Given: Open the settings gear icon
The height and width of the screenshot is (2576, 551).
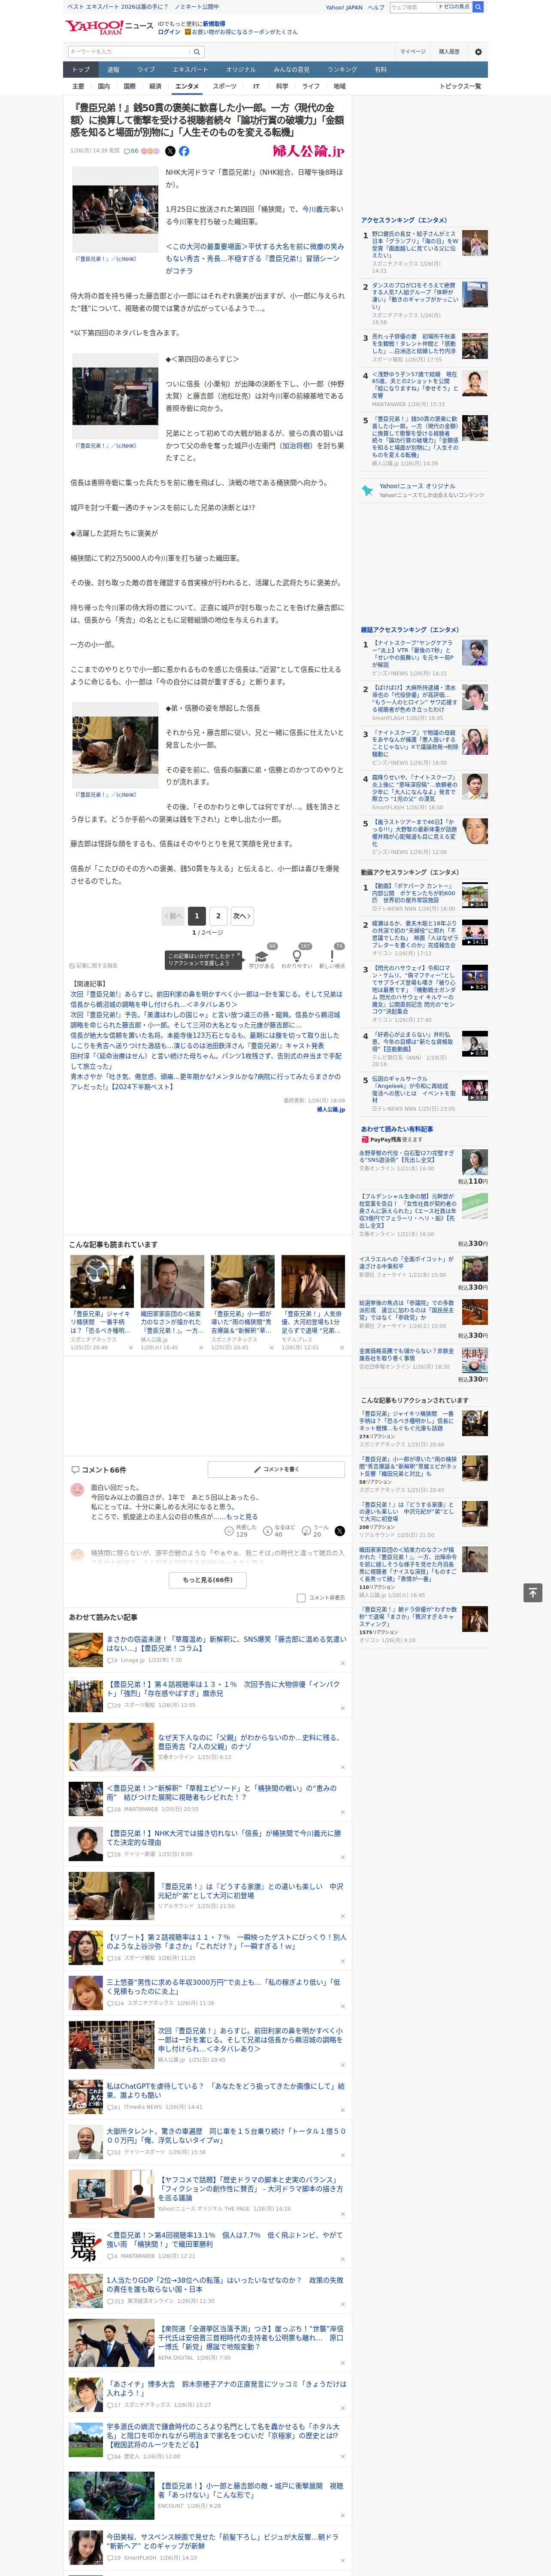Looking at the screenshot, I should coord(478,51).
